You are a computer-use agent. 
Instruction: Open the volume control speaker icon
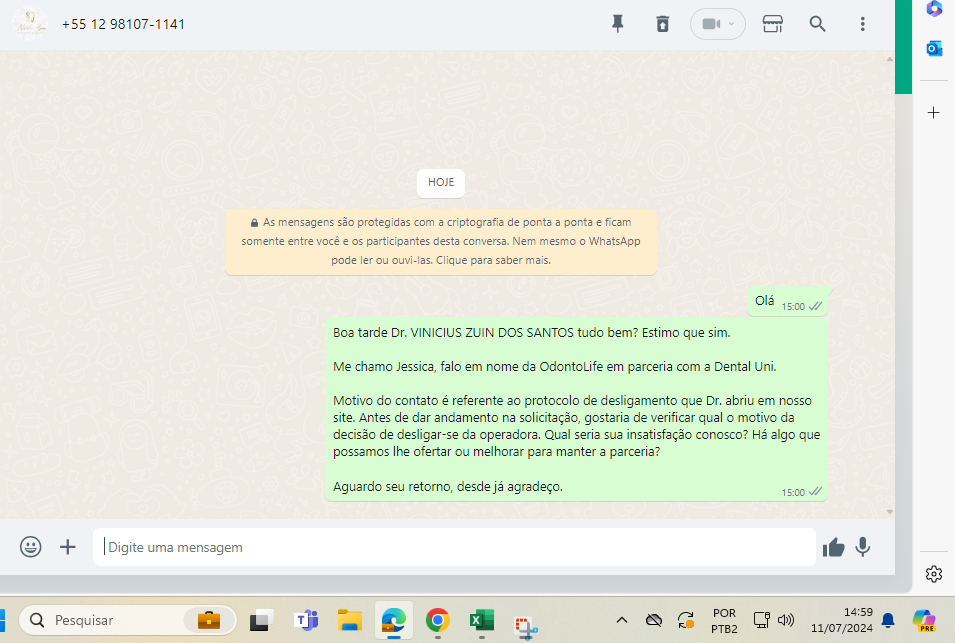[x=786, y=620]
